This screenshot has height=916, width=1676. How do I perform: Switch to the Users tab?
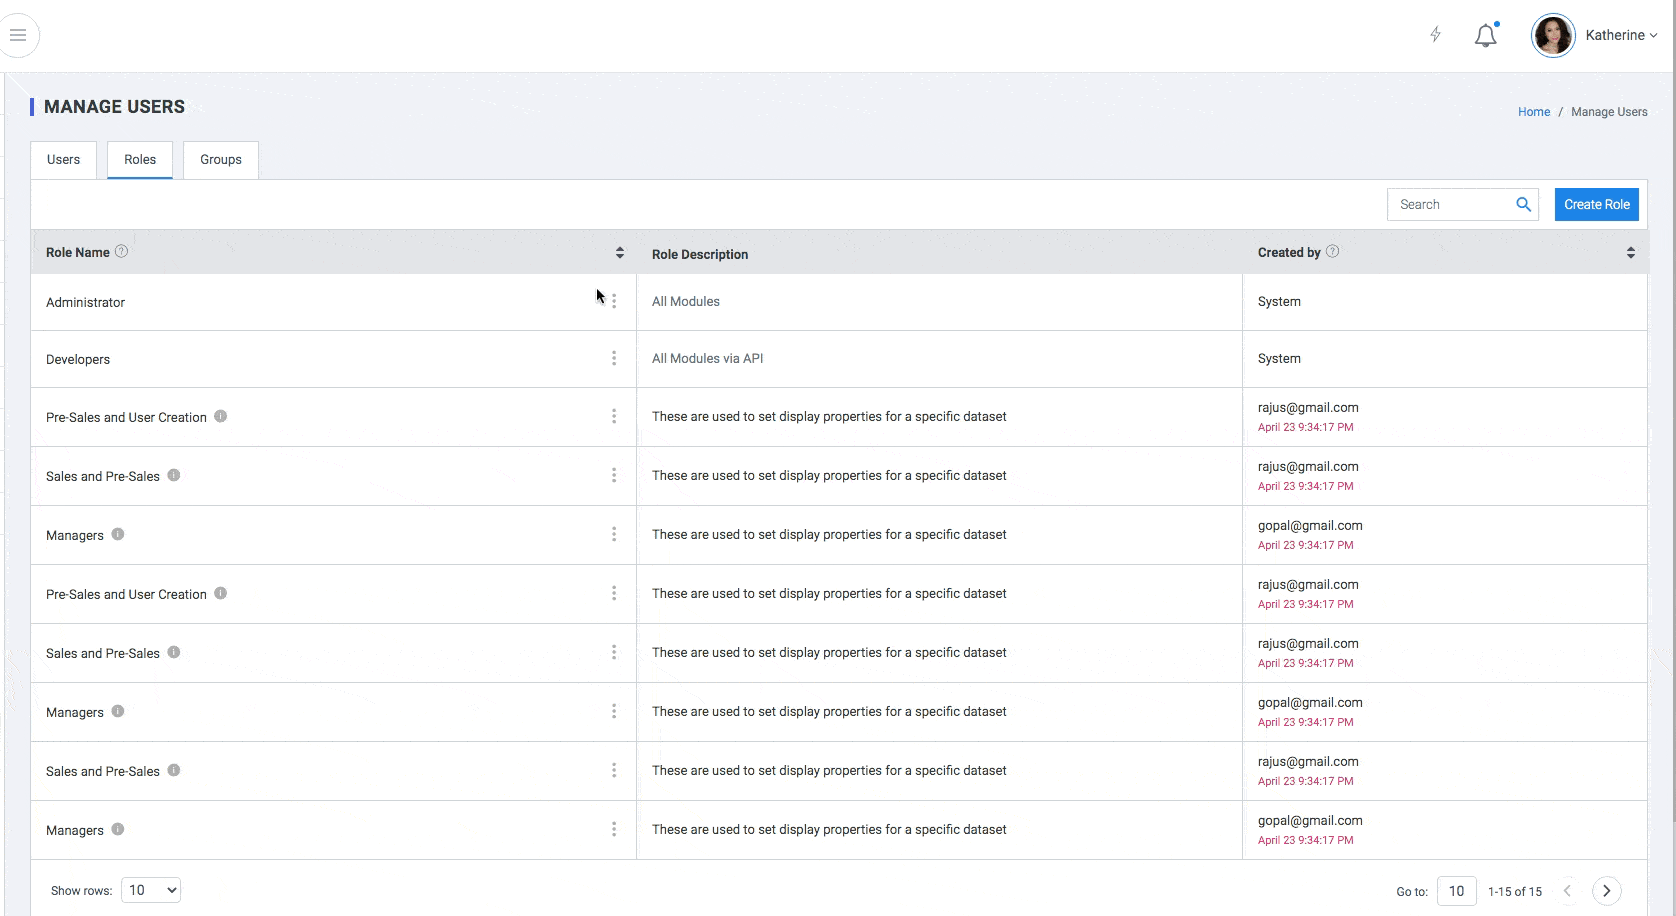click(x=63, y=160)
